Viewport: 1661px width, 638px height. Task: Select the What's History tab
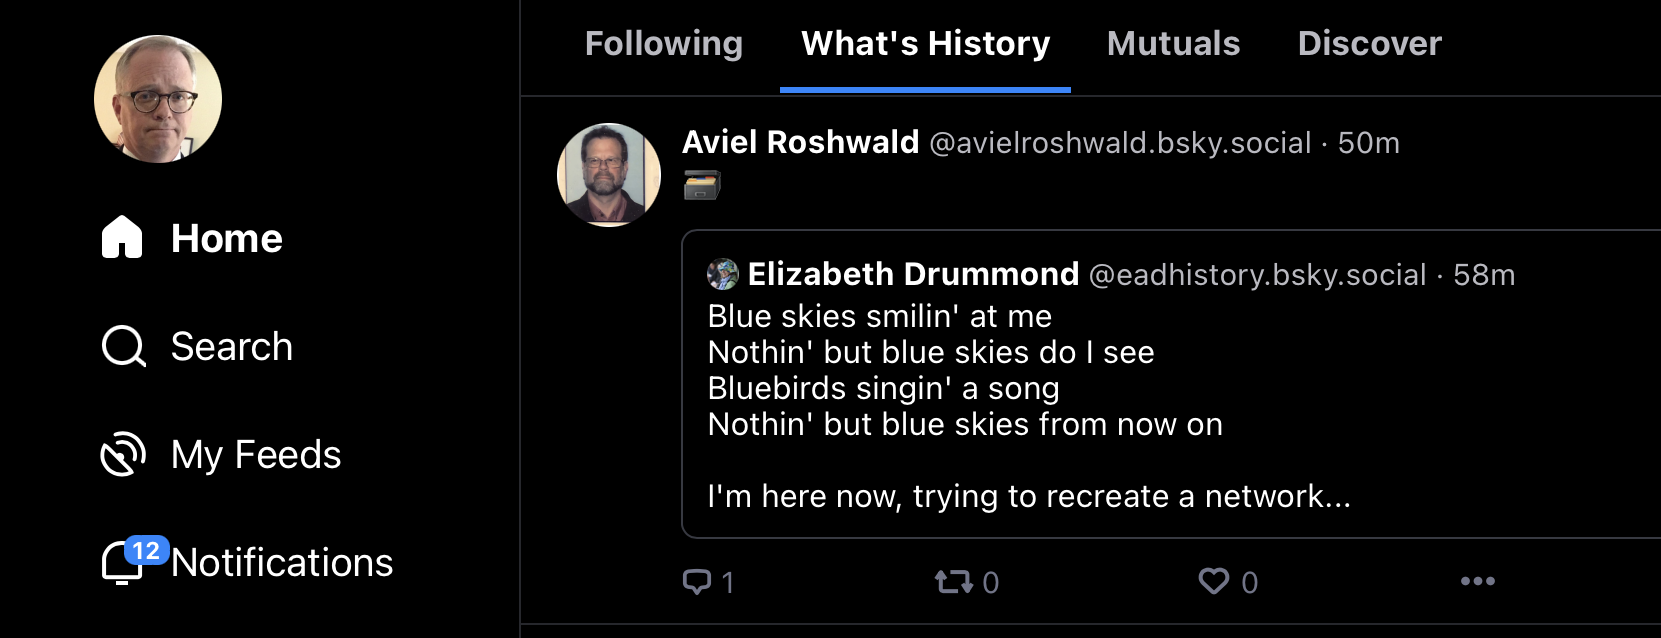pos(925,43)
